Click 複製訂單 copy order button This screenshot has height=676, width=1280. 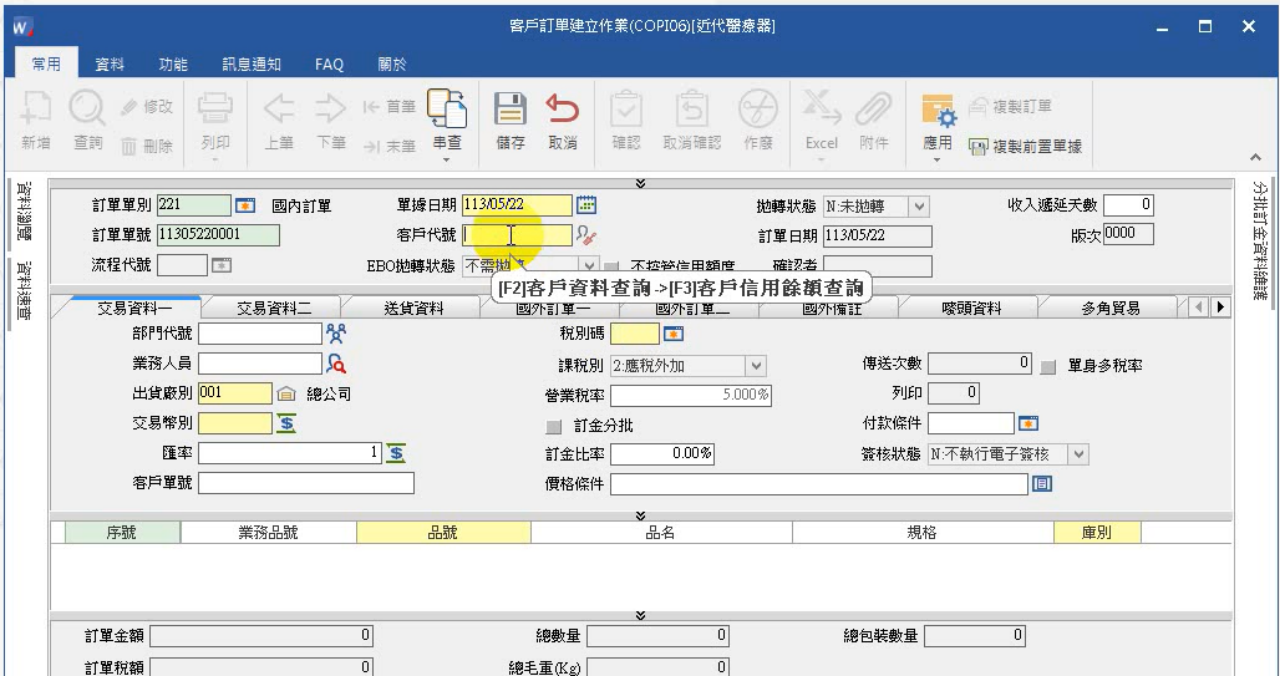coord(1009,107)
